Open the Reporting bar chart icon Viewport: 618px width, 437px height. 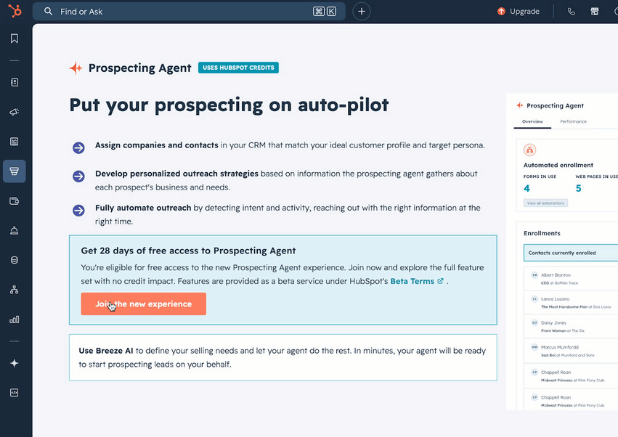(14, 319)
